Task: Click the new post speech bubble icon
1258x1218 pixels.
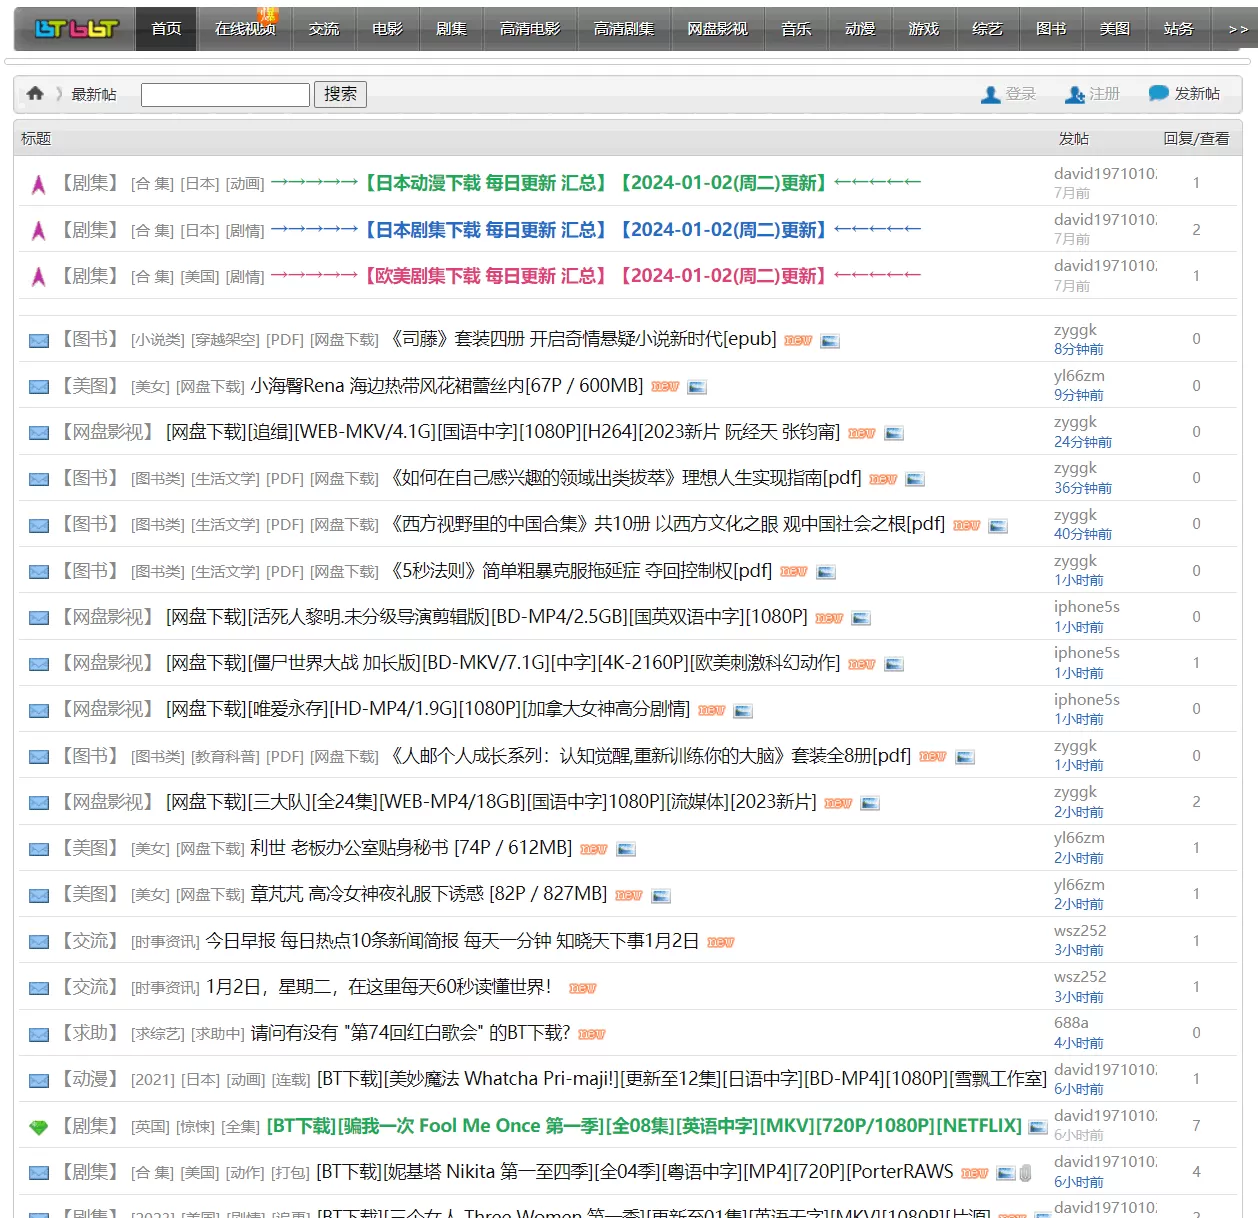Action: tap(1158, 93)
